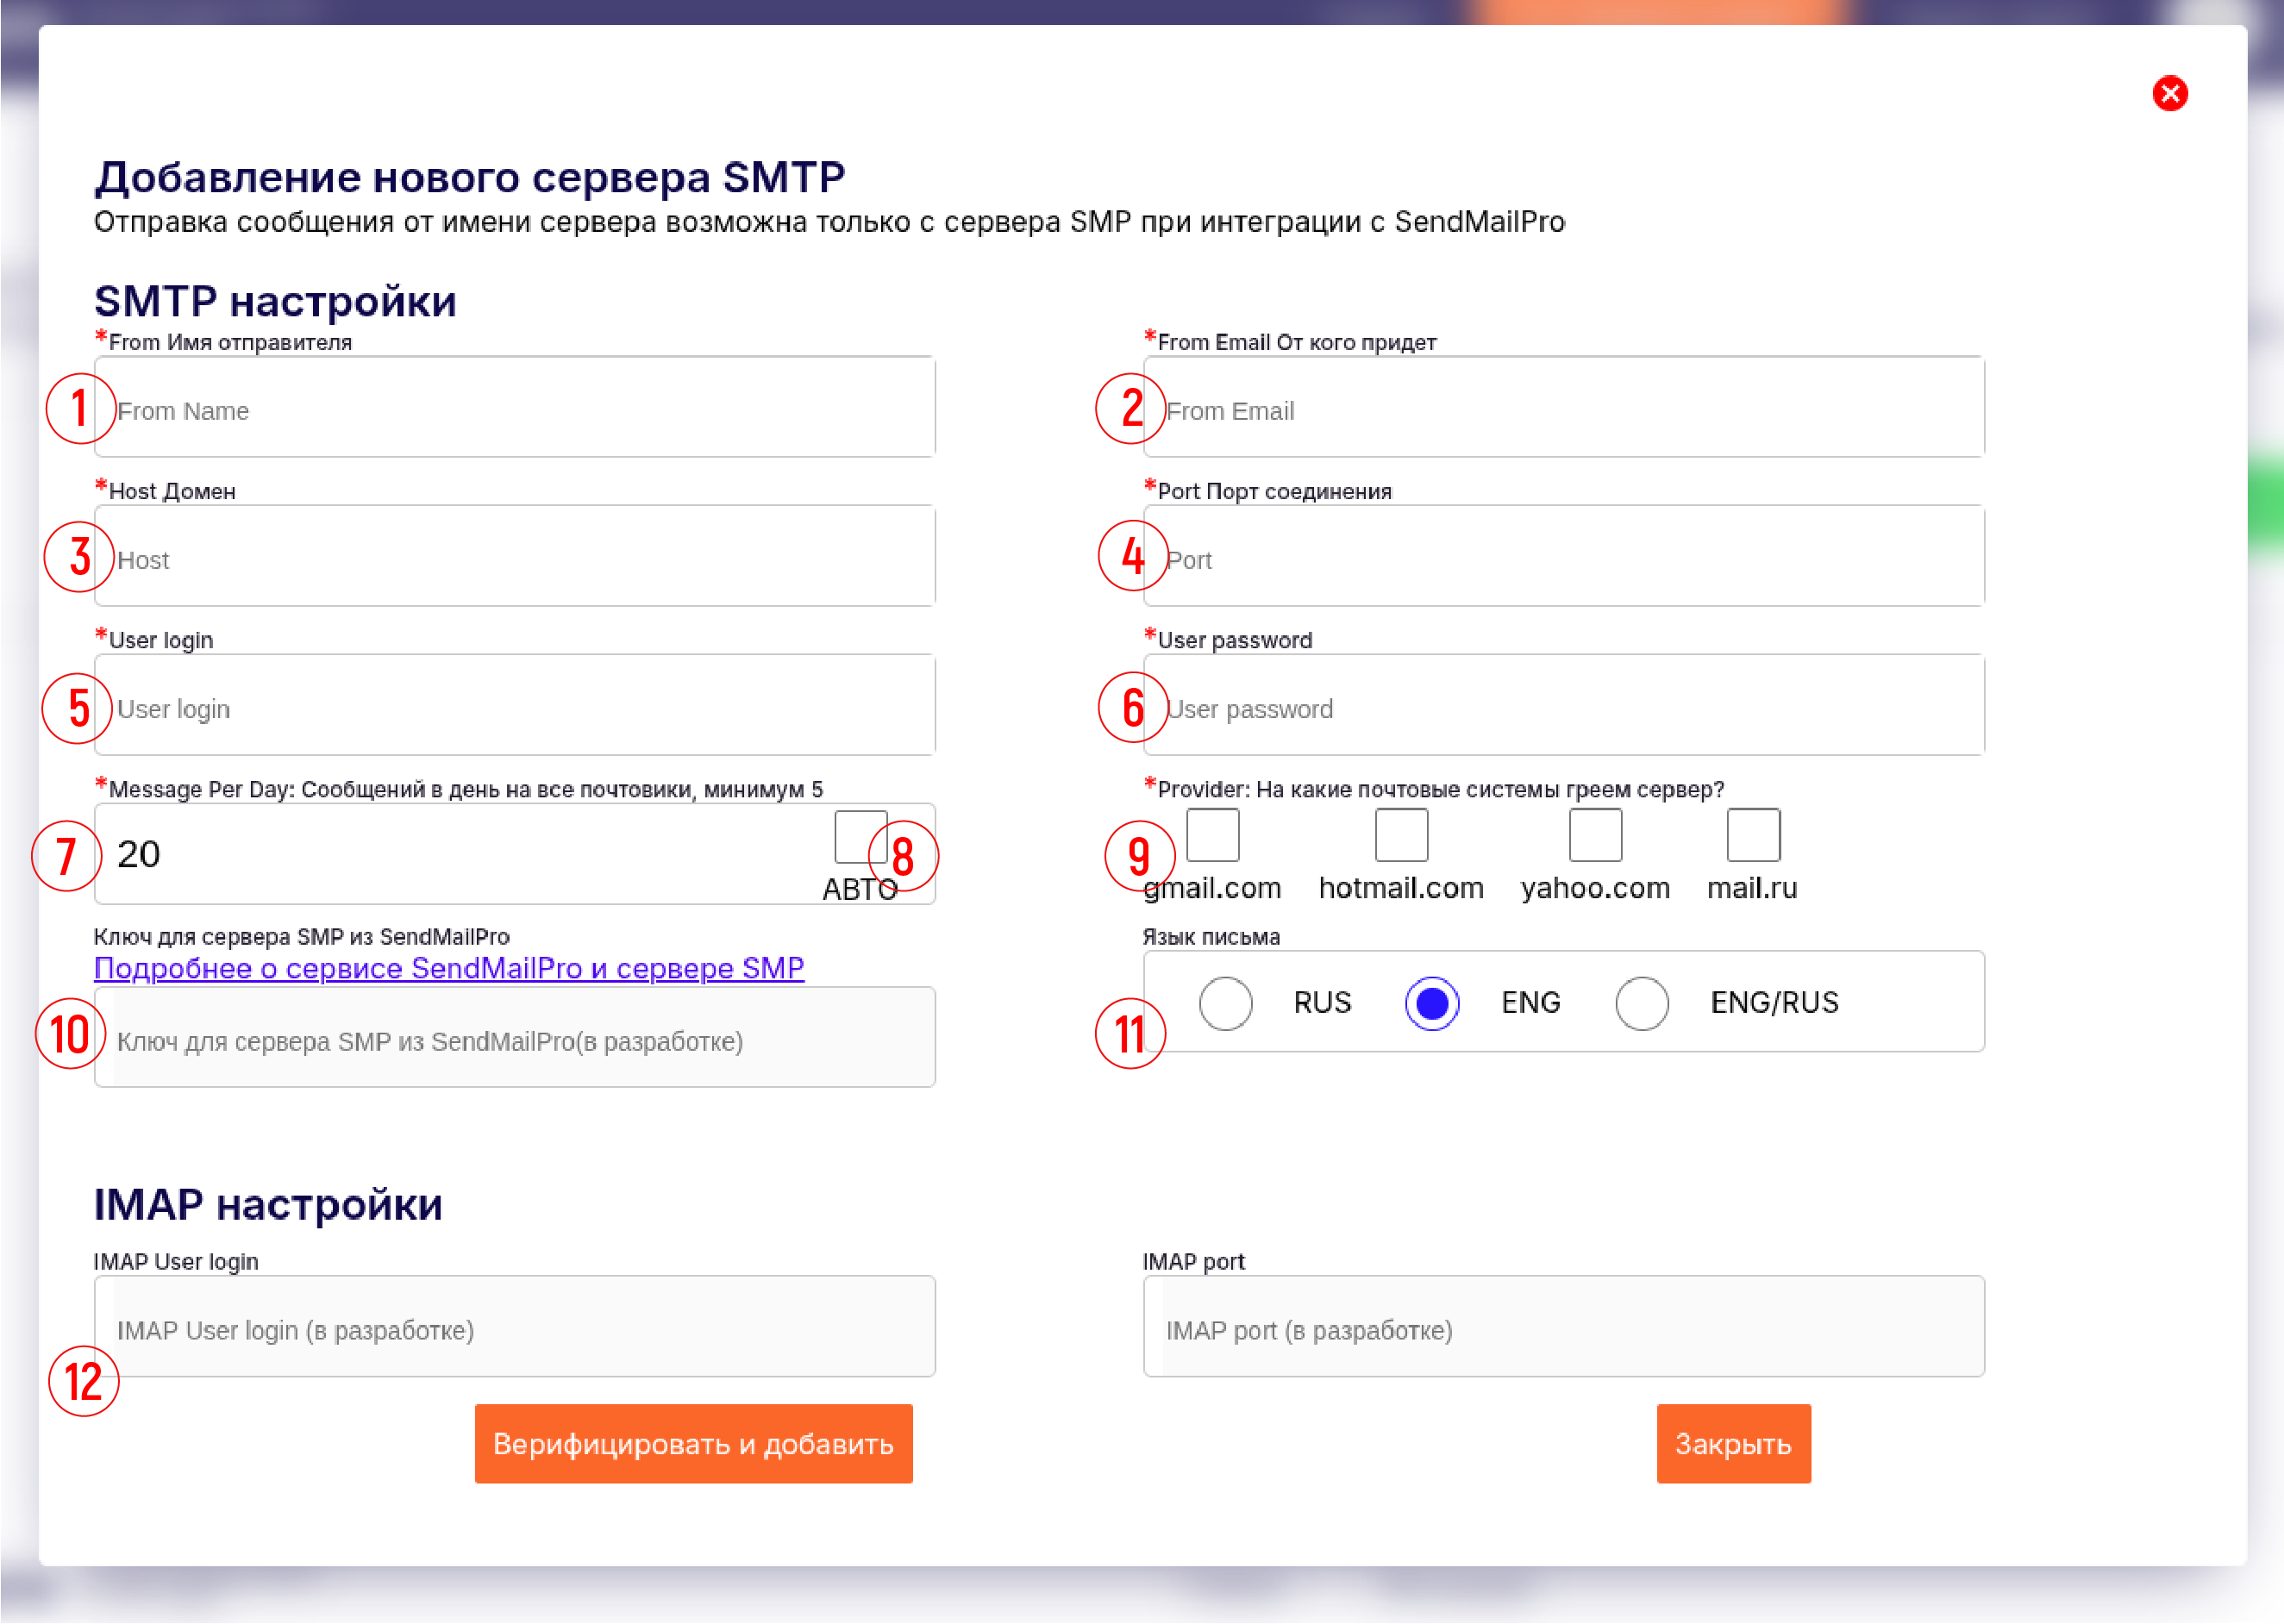The image size is (2284, 1624).
Task: Focus the User login input field
Action: pyautogui.click(x=515, y=705)
